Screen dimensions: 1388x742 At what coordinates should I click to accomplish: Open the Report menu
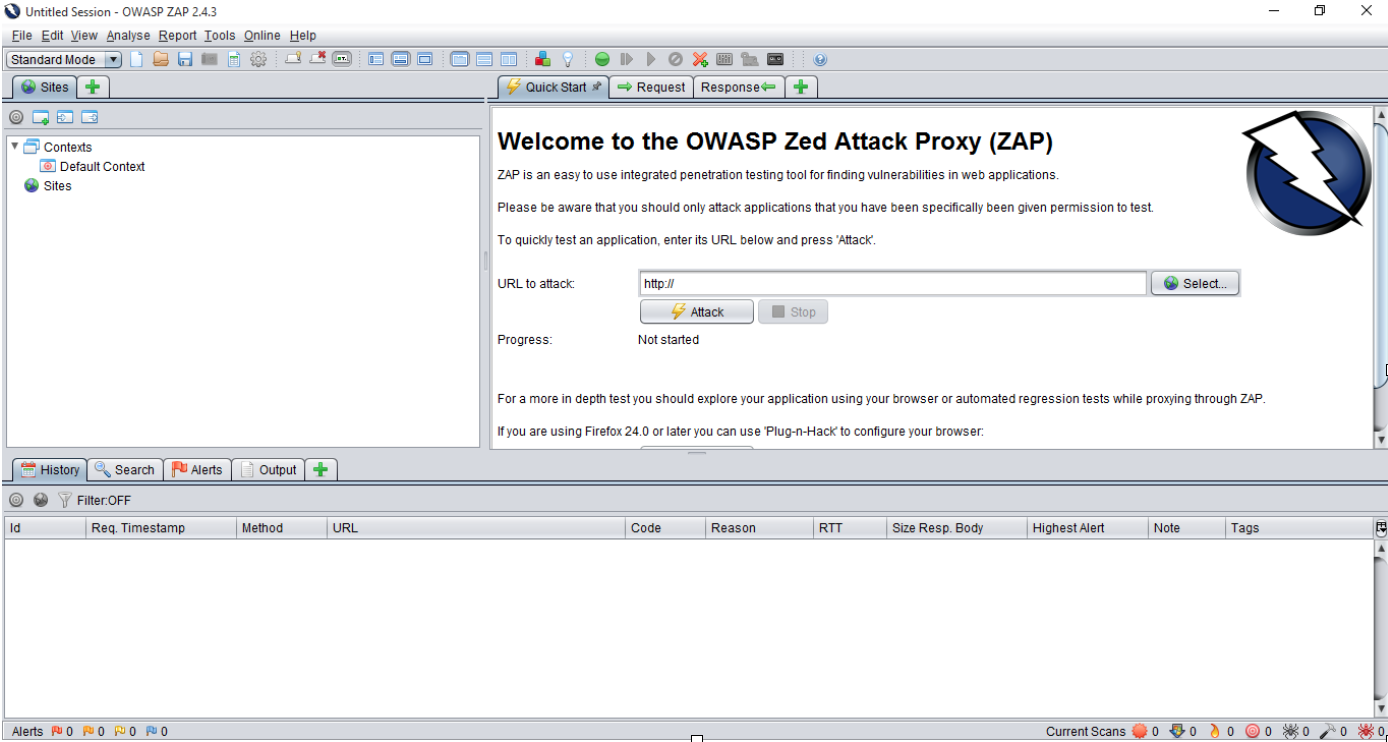click(x=178, y=35)
